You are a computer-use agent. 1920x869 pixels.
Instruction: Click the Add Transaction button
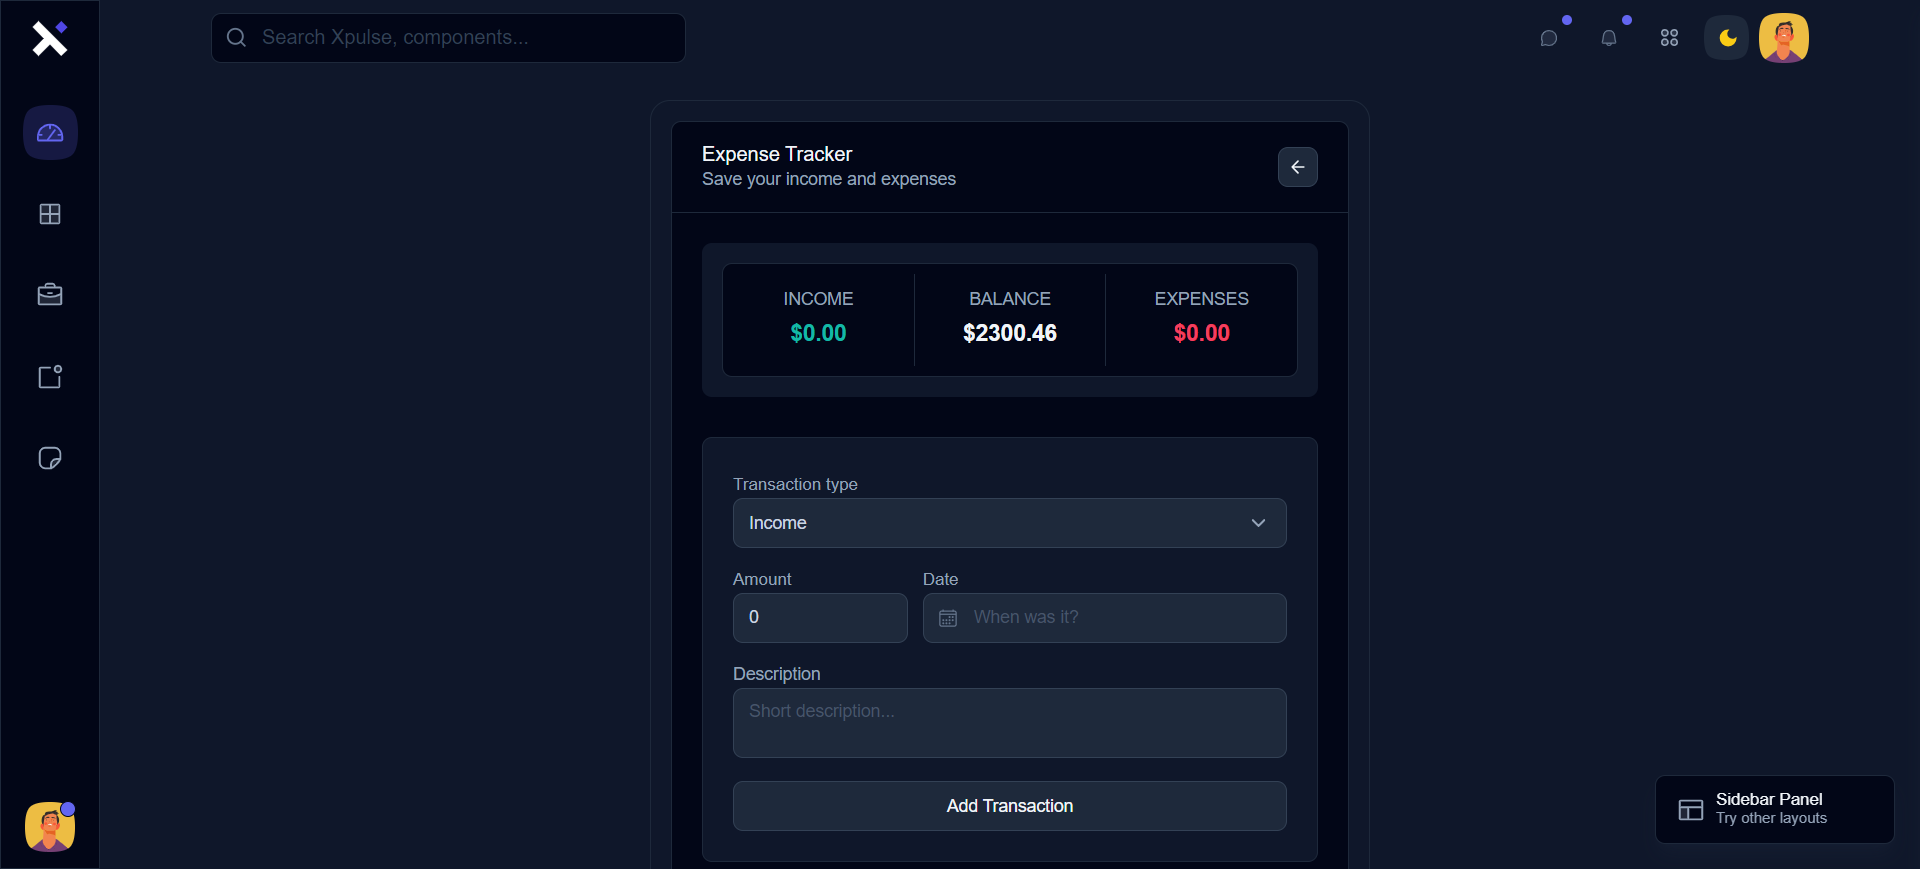tap(1009, 806)
